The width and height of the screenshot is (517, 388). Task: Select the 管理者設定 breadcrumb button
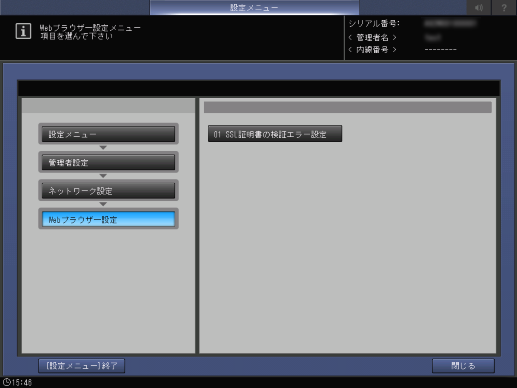(108, 162)
